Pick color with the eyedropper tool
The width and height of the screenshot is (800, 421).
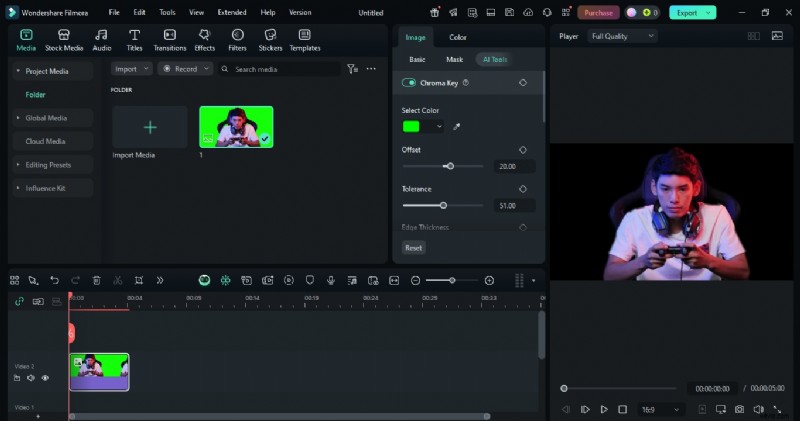[457, 127]
